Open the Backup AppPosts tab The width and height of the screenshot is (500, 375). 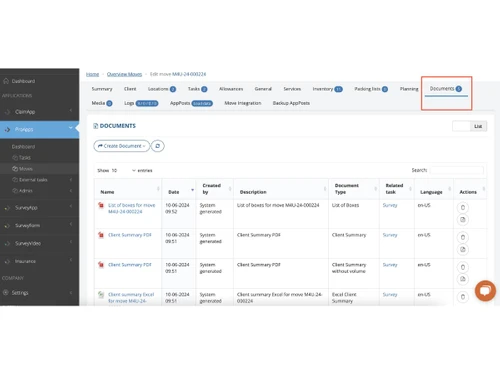(291, 103)
